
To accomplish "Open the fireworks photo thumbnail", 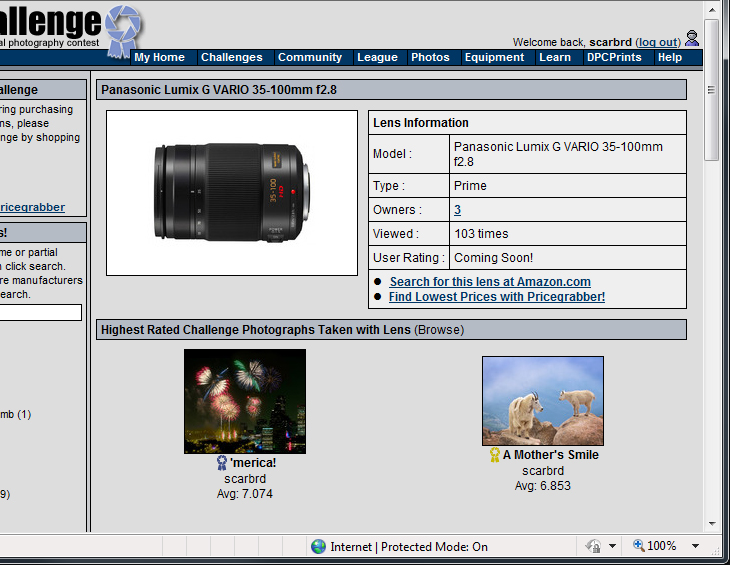I will coord(245,401).
